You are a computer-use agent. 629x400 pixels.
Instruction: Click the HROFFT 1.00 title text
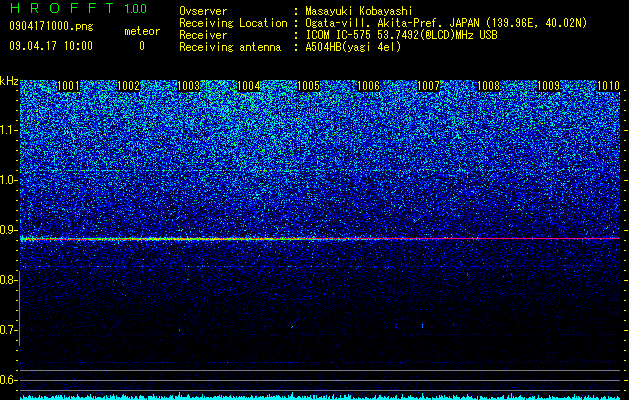tap(79, 8)
